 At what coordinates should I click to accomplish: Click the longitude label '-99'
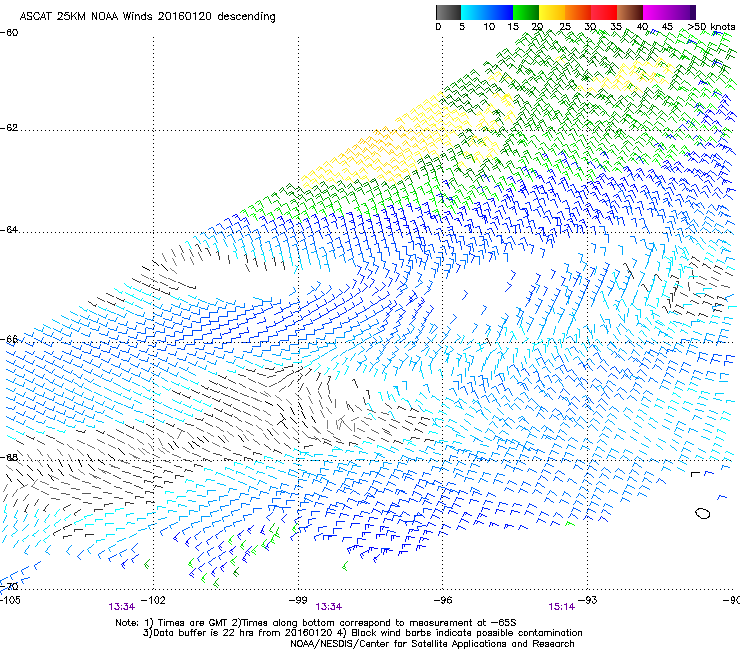coord(298,600)
